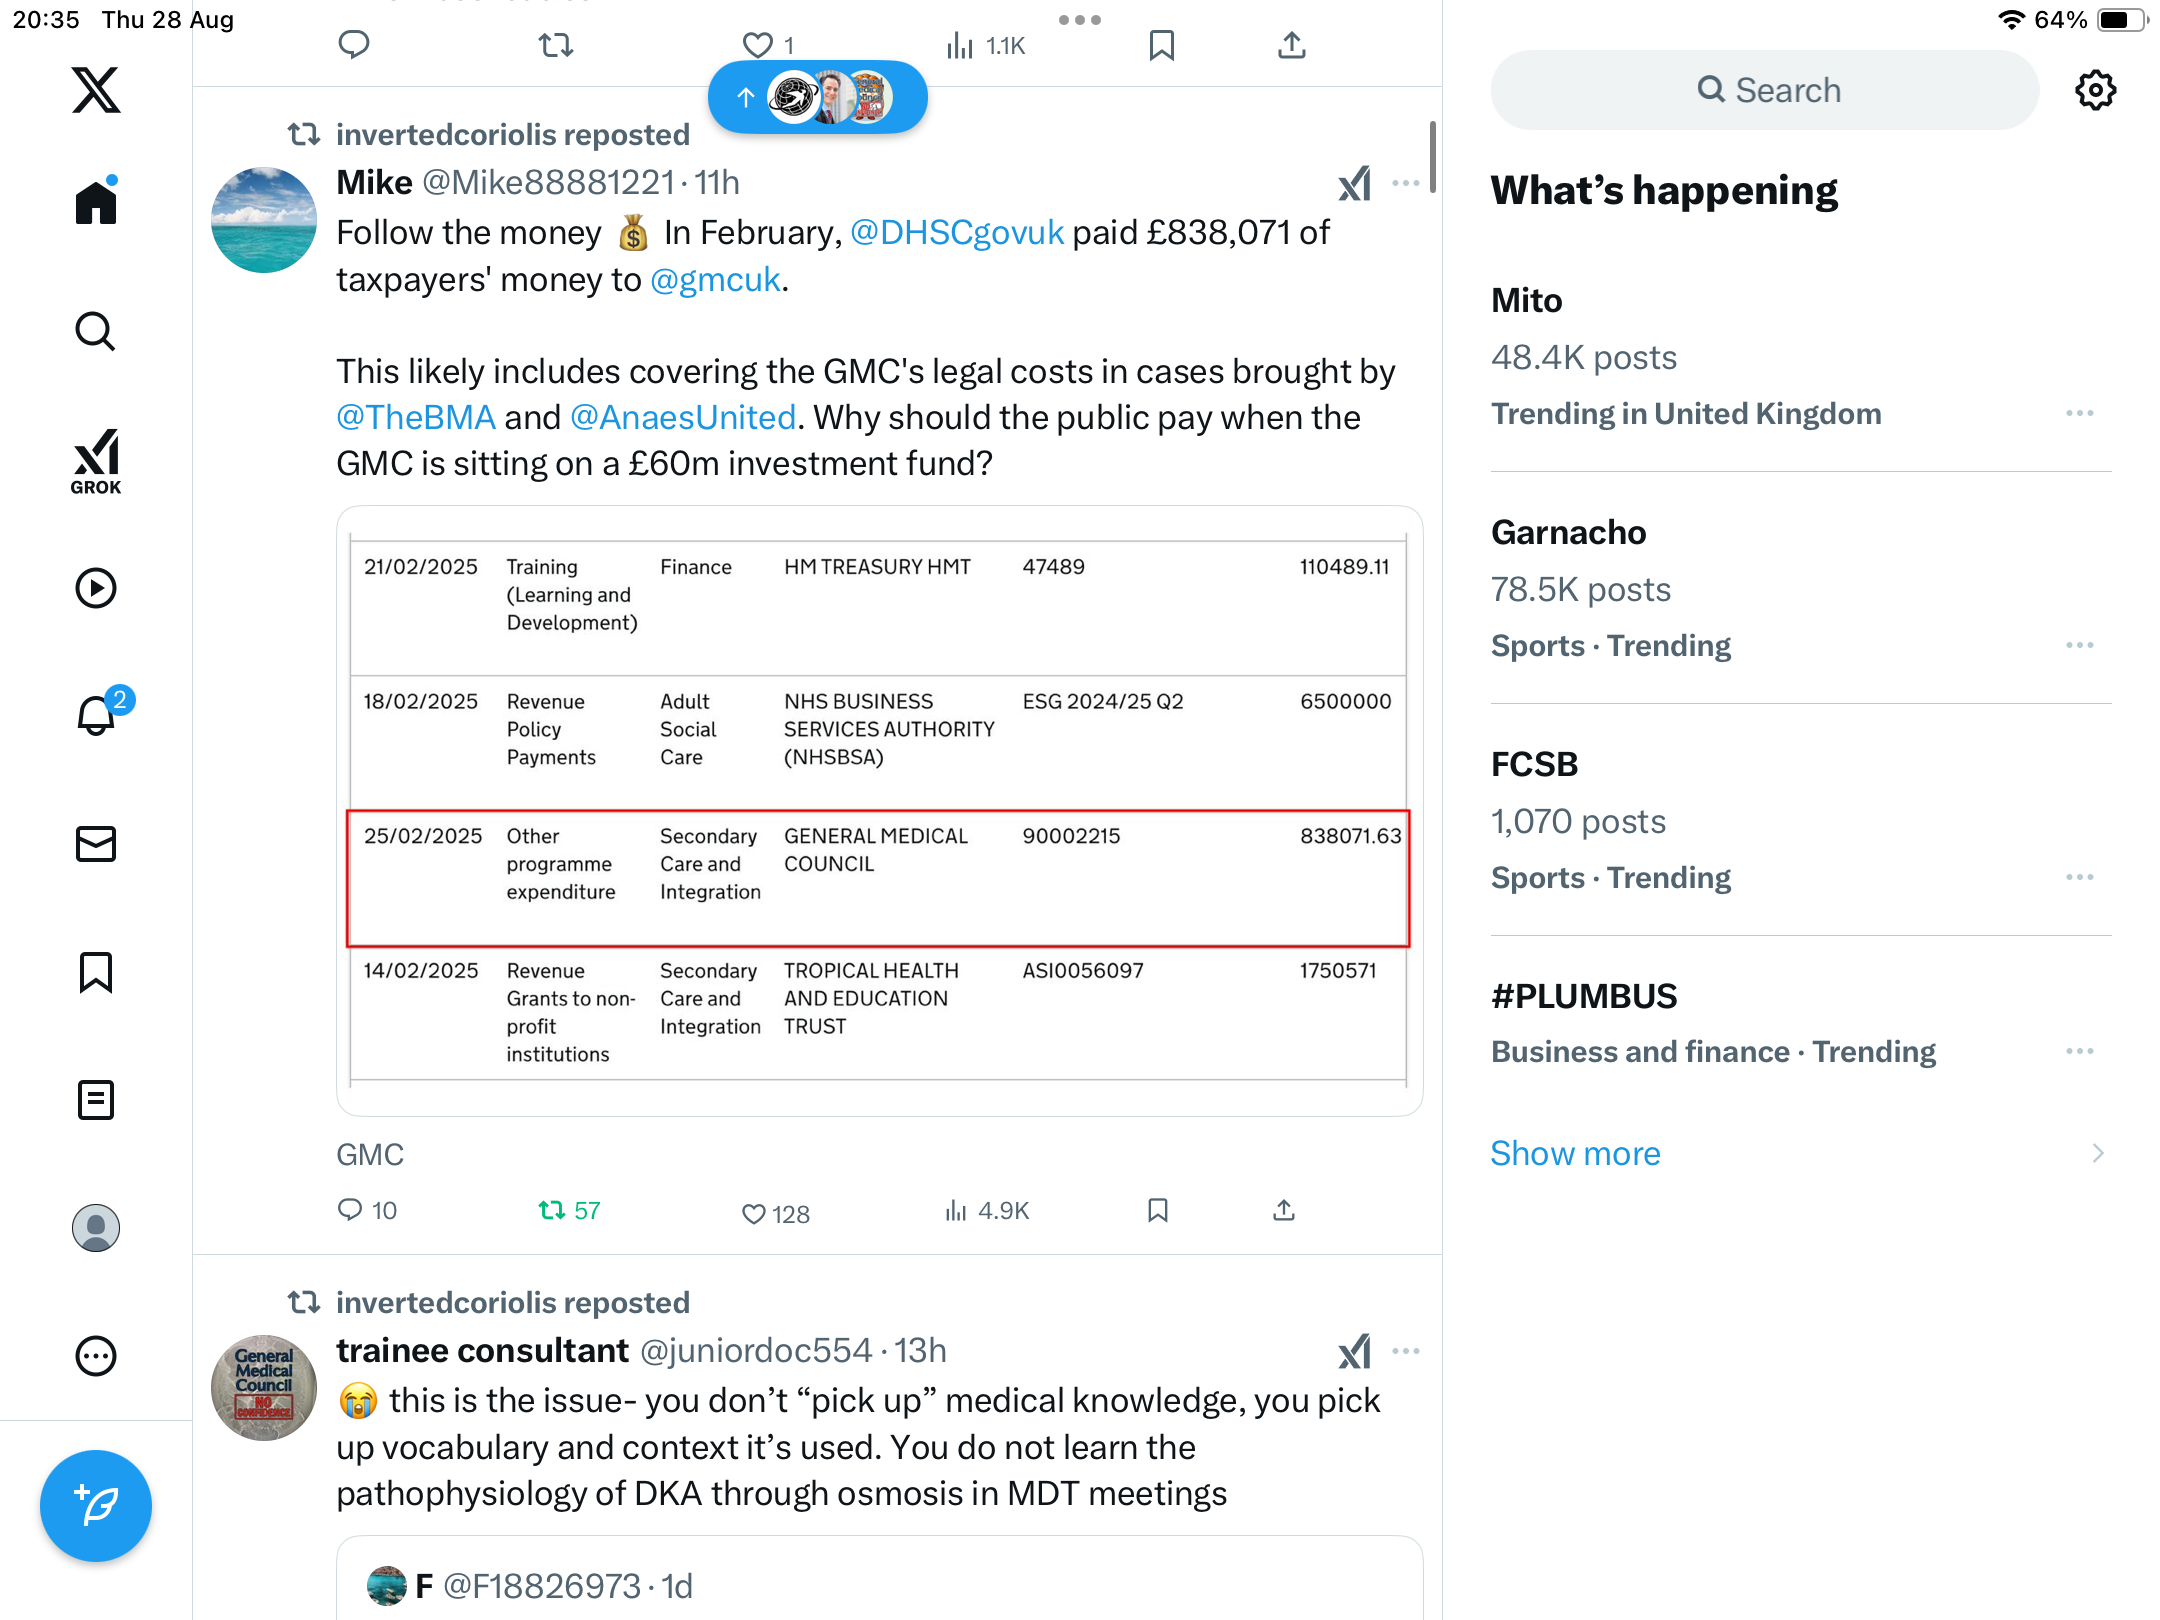Viewport: 2160px width, 1620px height.
Task: Toggle bookmark on Mike's GMC post
Action: [1158, 1211]
